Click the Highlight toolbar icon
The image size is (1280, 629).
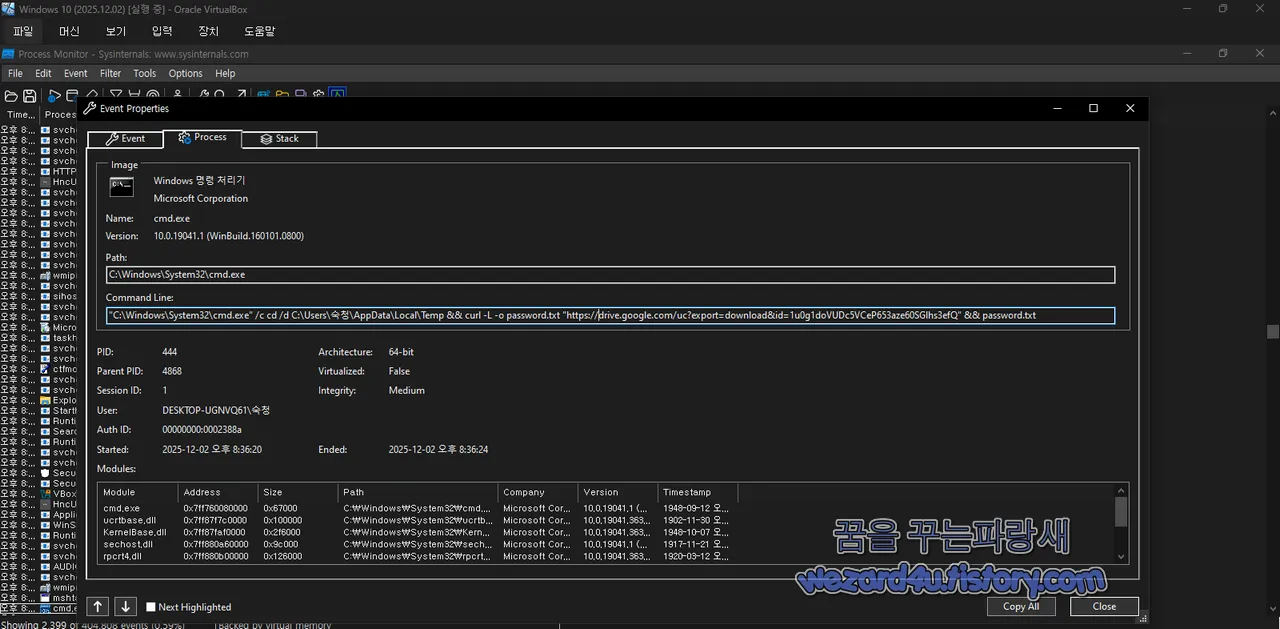[x=134, y=94]
